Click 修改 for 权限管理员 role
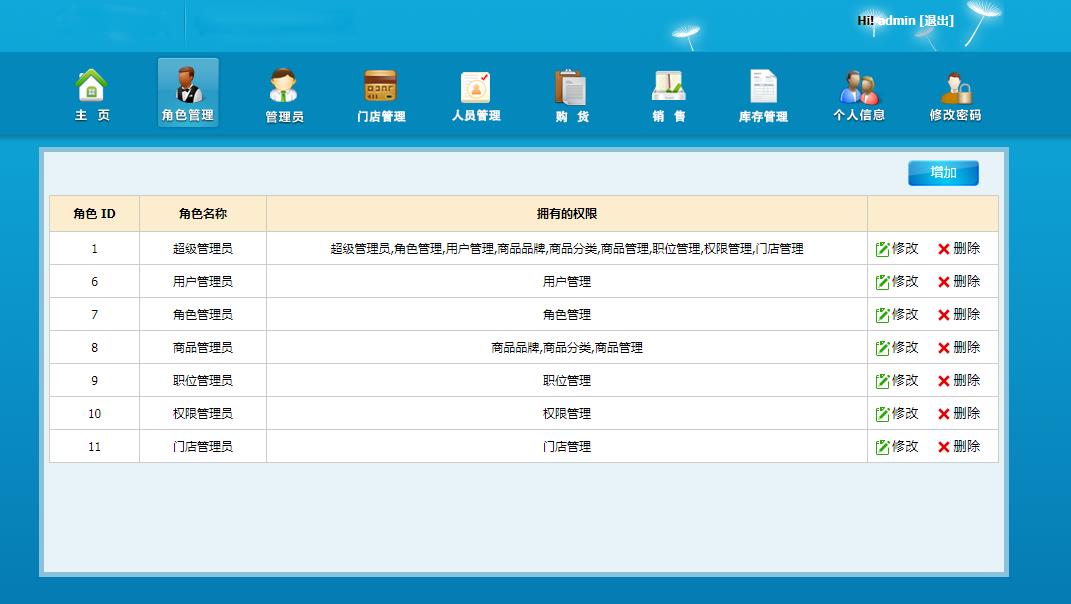1071x604 pixels. click(897, 414)
